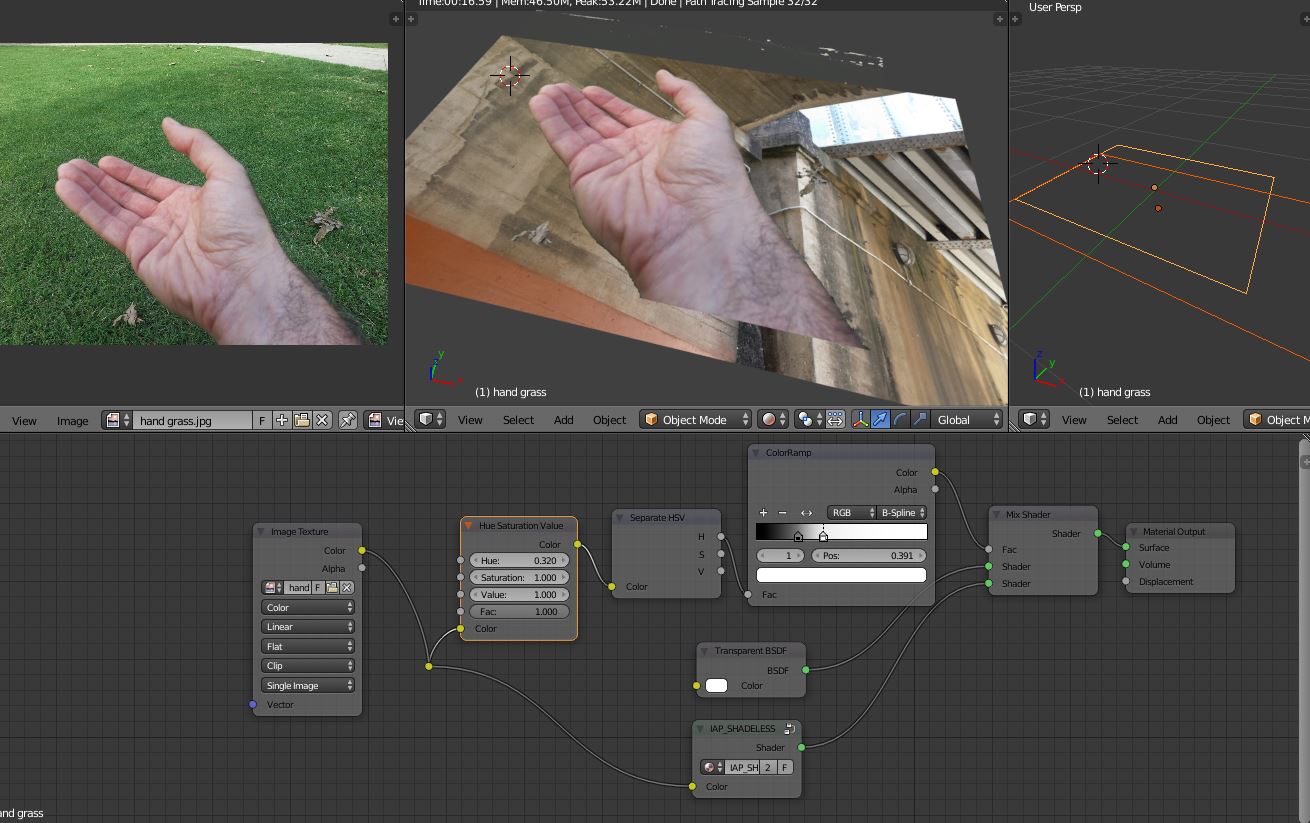
Task: Select the translate manipulator arrow
Action: [x=880, y=420]
